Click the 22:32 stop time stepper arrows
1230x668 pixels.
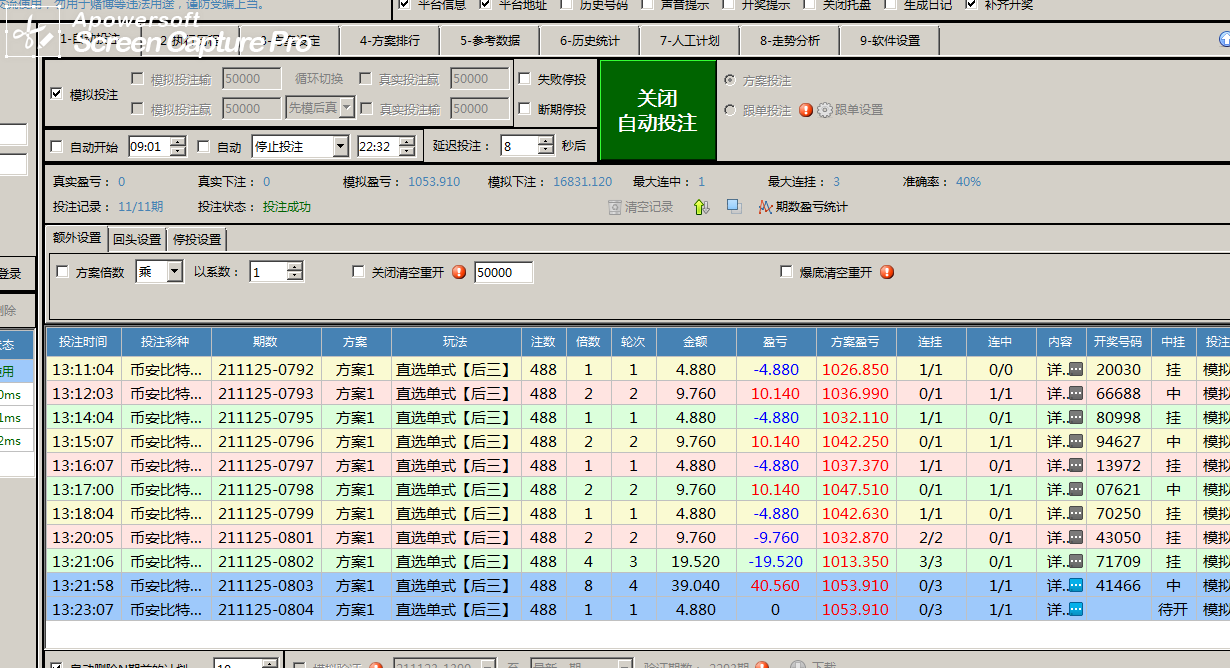[407, 146]
